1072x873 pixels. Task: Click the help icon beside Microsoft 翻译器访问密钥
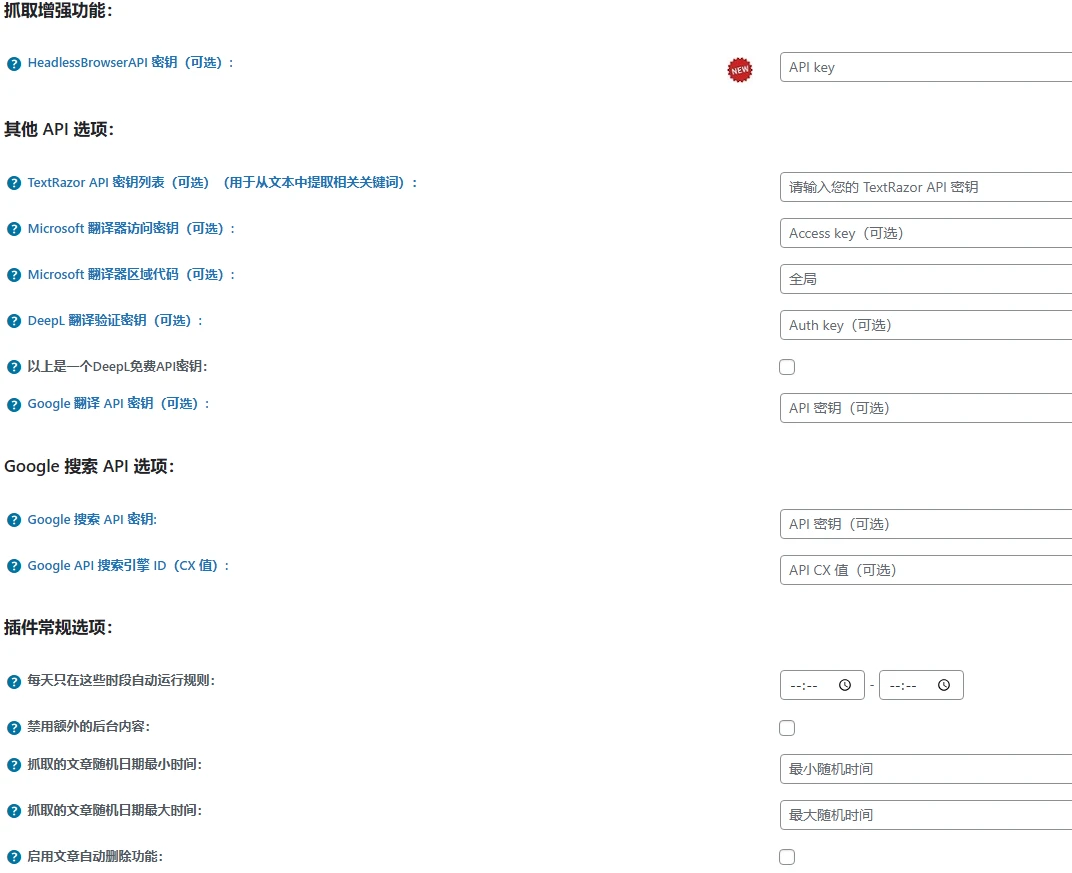[x=13, y=229]
